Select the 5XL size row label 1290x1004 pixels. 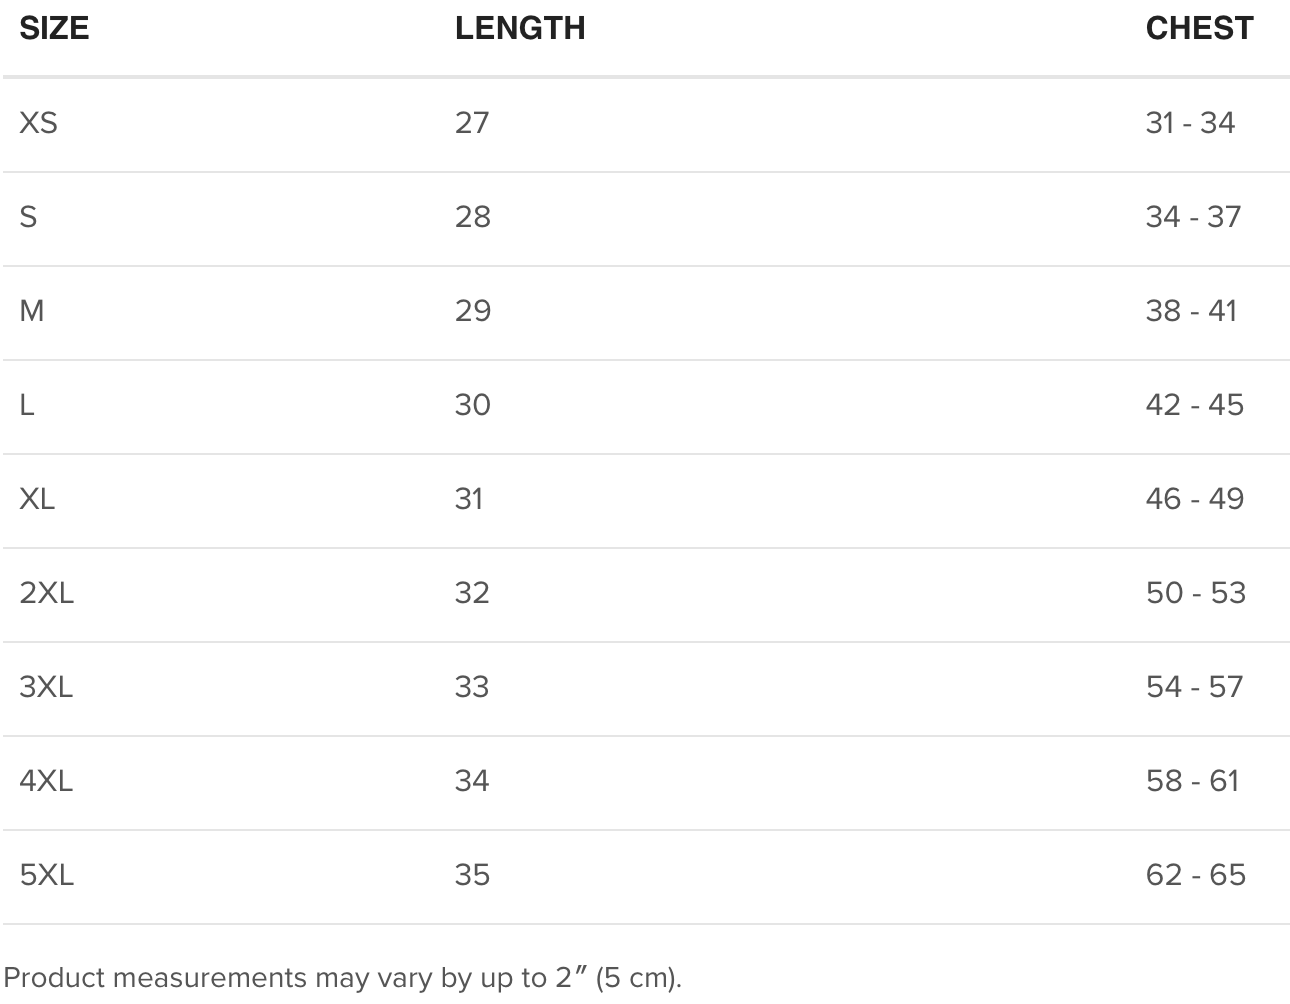point(46,875)
